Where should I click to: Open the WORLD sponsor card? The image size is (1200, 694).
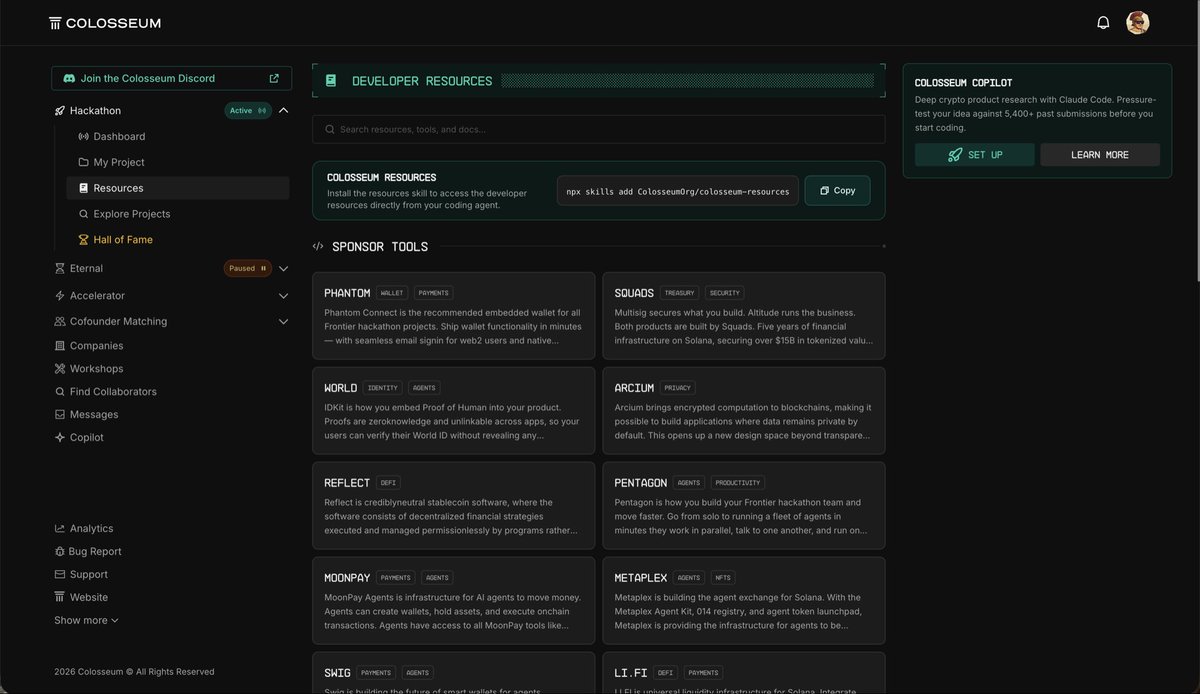pyautogui.click(x=454, y=411)
